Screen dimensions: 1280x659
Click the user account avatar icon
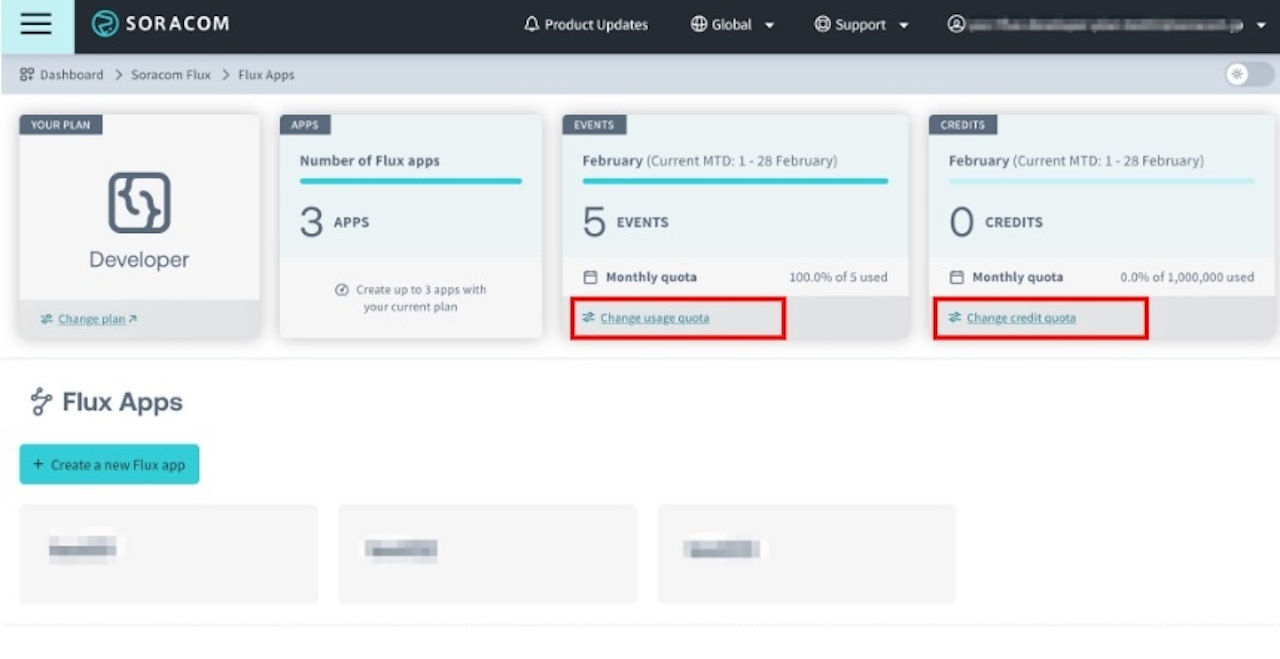coord(957,25)
